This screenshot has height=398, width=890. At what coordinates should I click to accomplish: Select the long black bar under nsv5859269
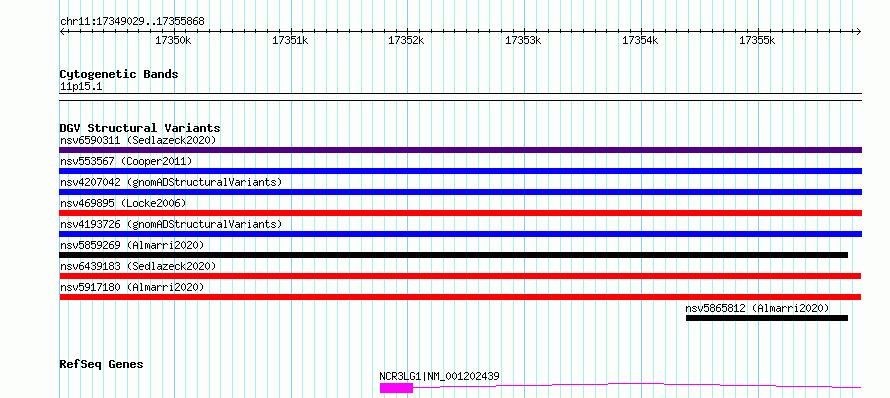click(x=454, y=255)
